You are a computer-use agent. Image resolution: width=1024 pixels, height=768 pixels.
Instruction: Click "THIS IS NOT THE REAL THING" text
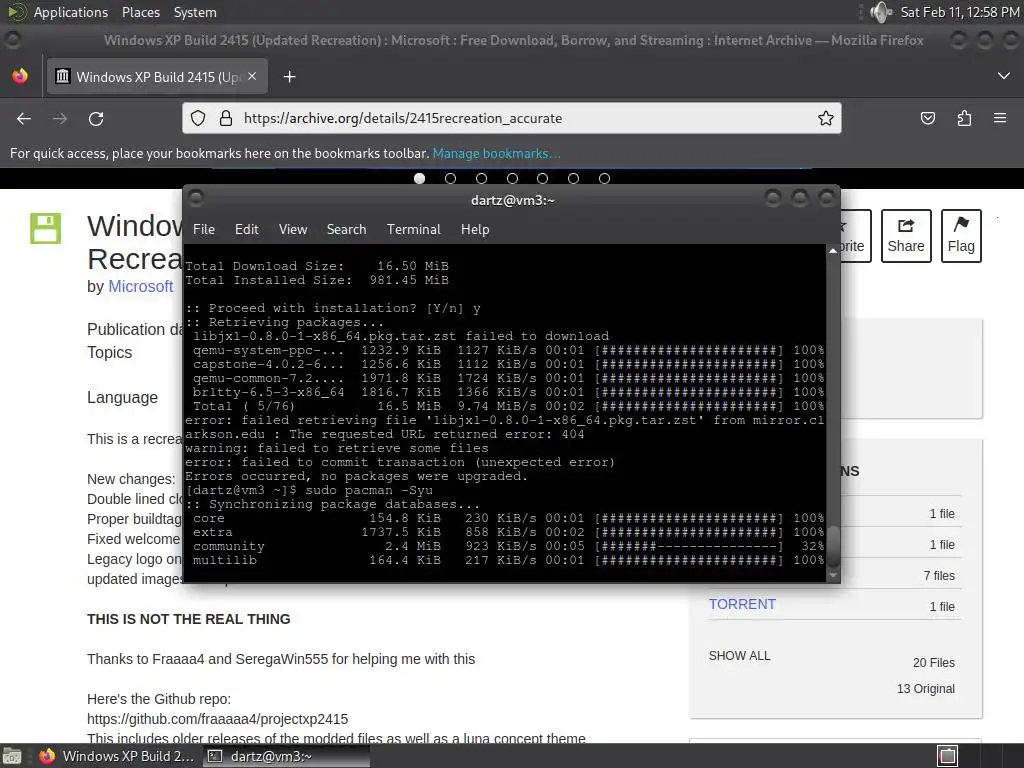(x=189, y=619)
